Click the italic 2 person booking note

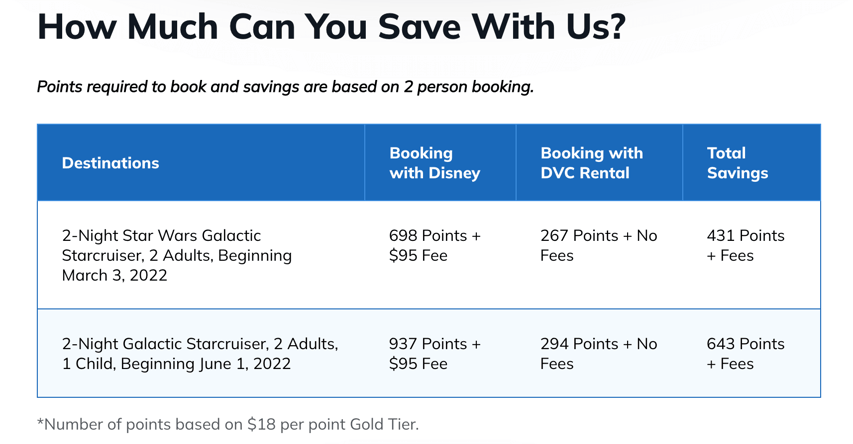pos(285,87)
